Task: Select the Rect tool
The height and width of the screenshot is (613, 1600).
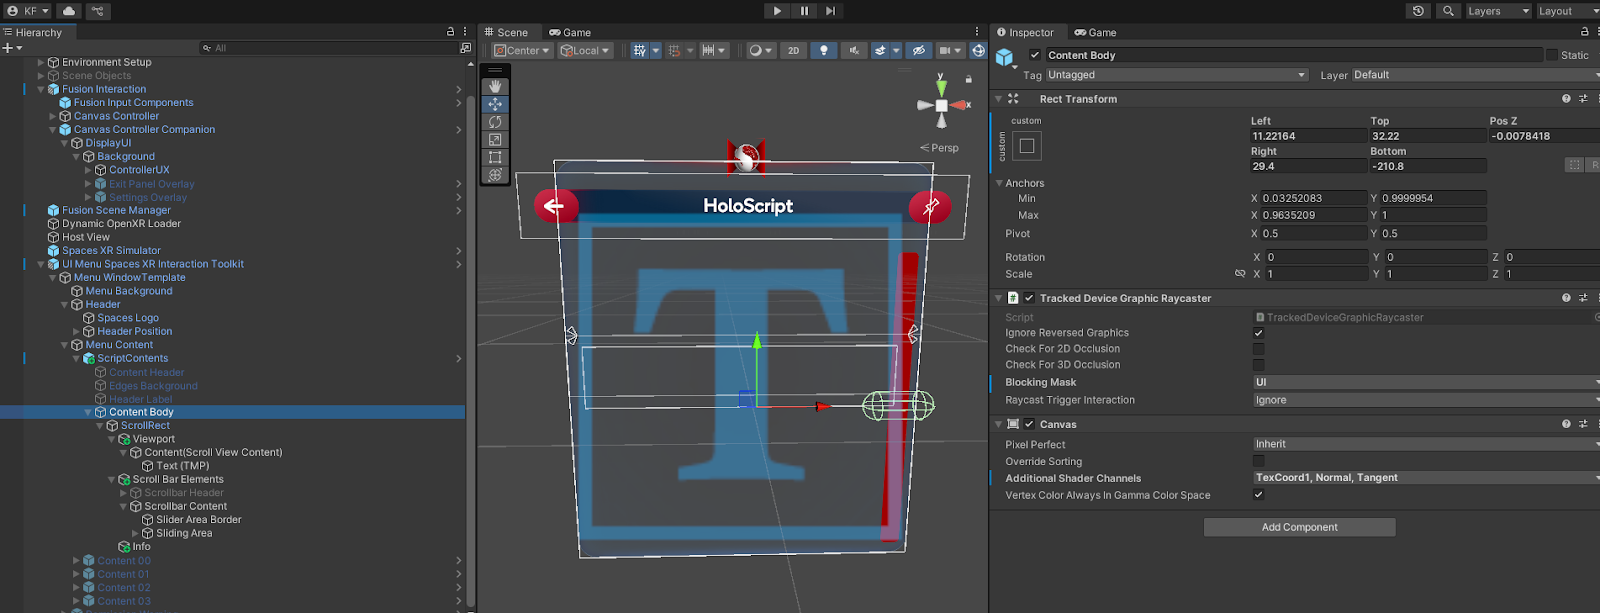Action: click(495, 157)
